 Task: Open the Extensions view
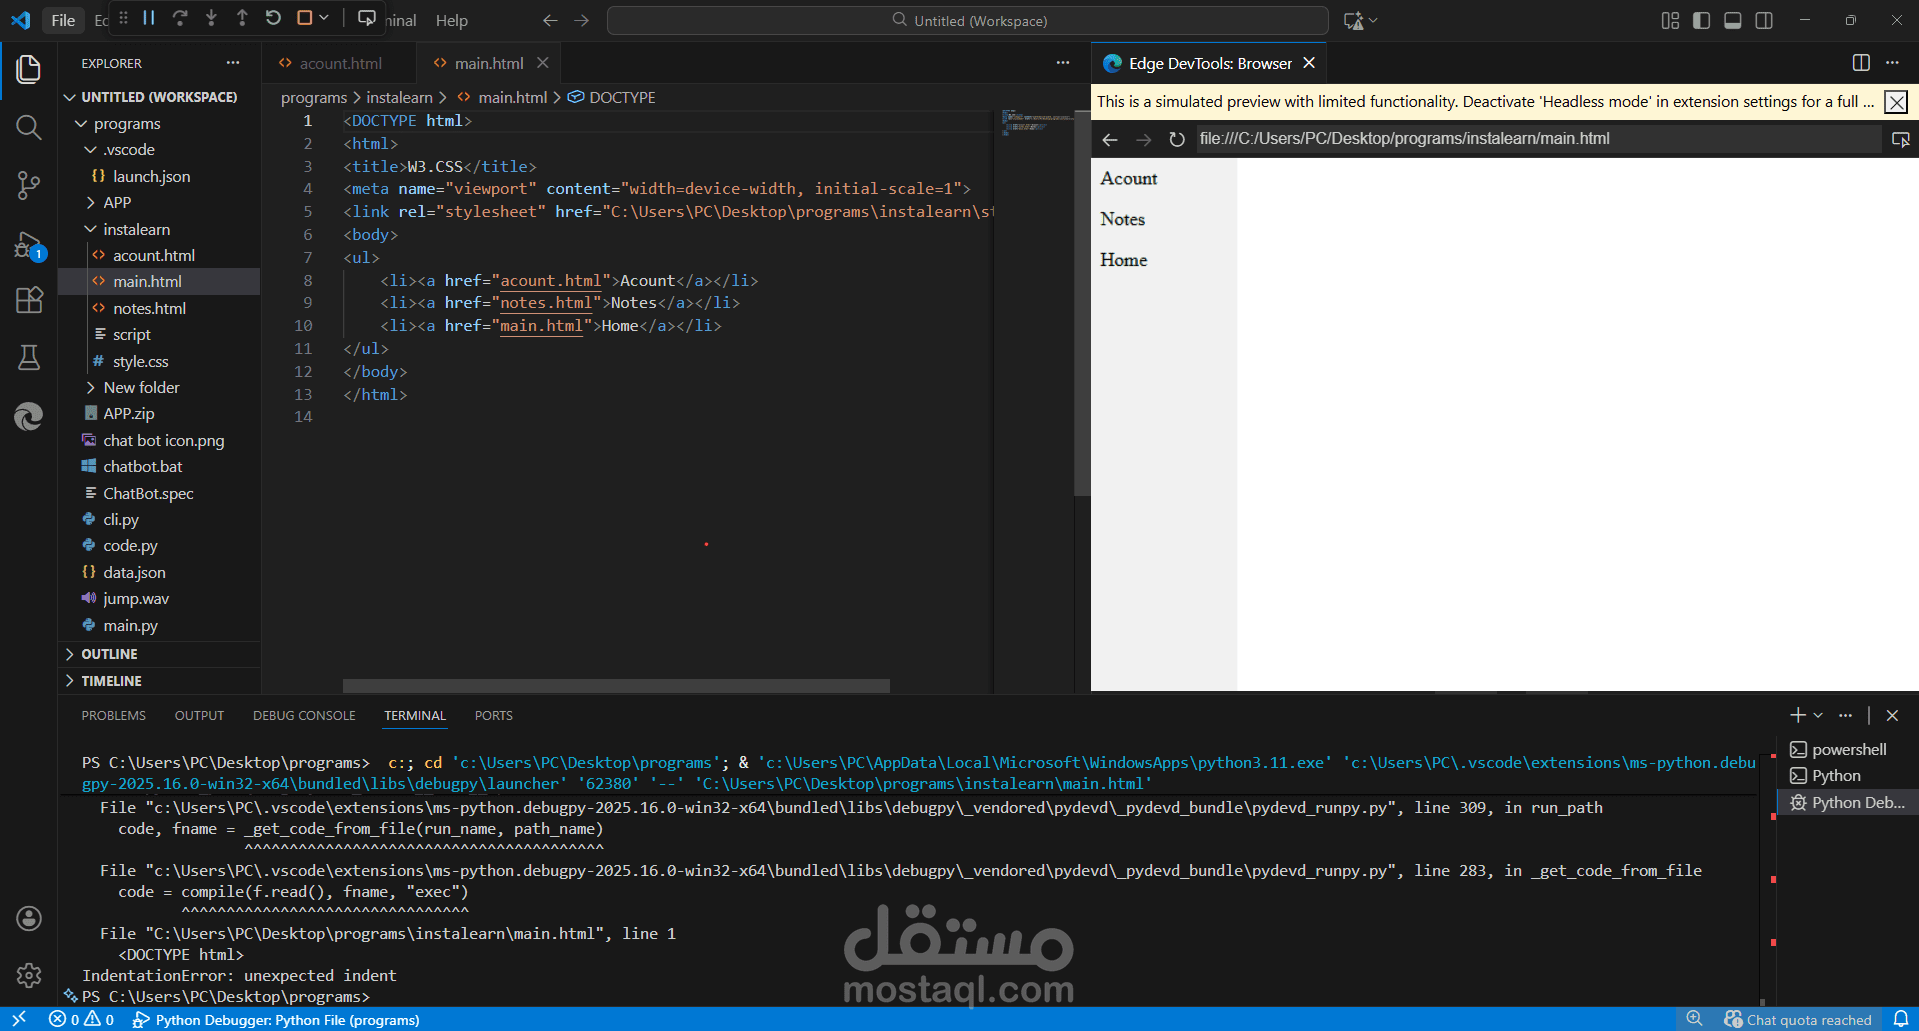[29, 301]
